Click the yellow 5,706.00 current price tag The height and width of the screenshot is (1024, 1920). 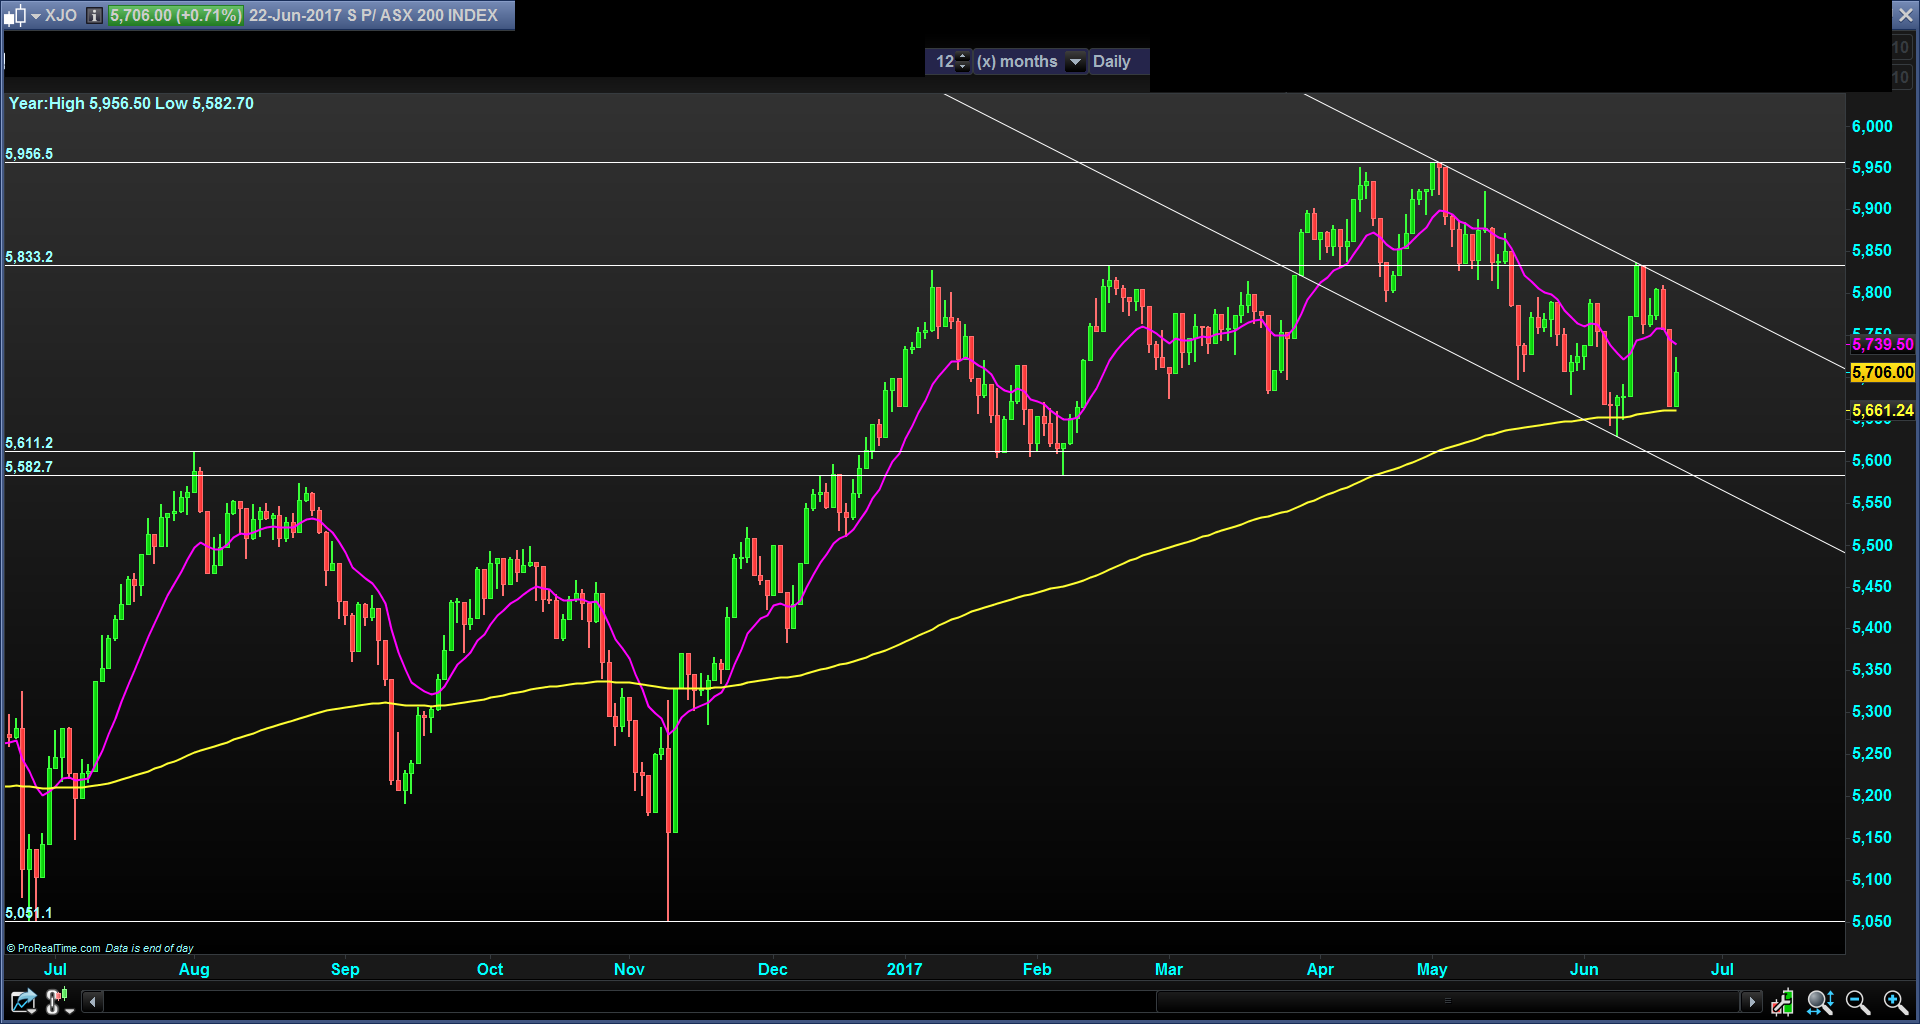click(1882, 372)
